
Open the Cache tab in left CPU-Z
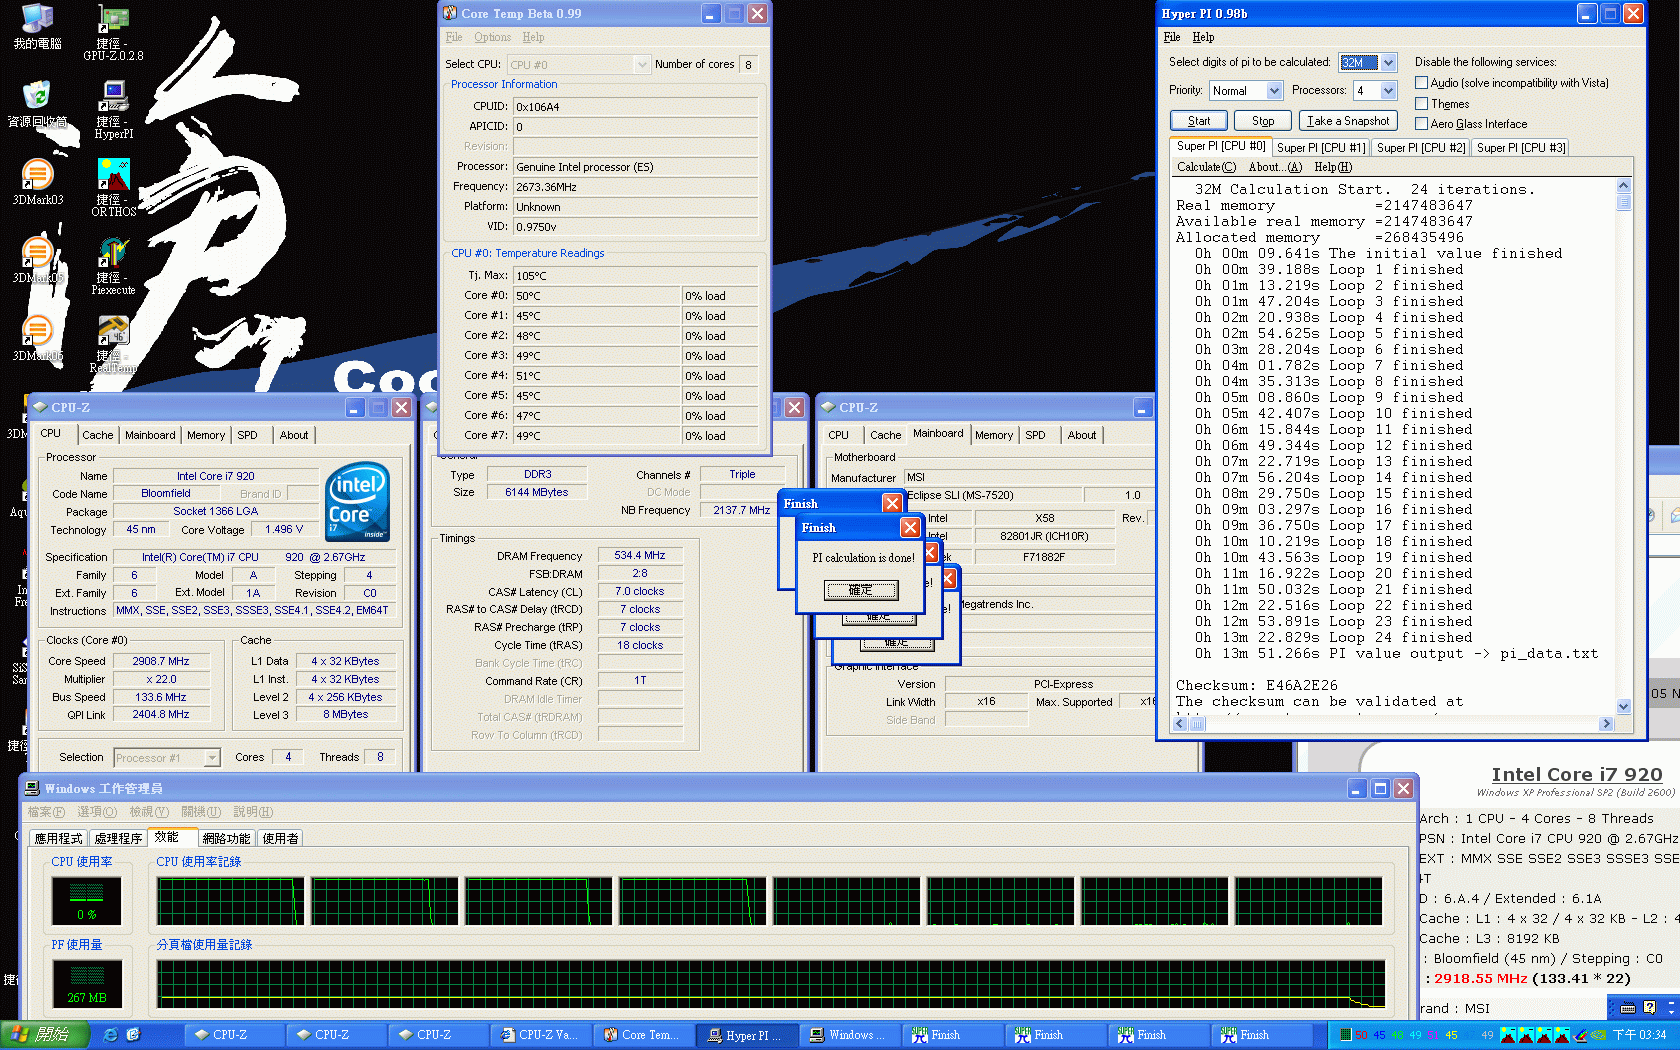tap(98, 435)
